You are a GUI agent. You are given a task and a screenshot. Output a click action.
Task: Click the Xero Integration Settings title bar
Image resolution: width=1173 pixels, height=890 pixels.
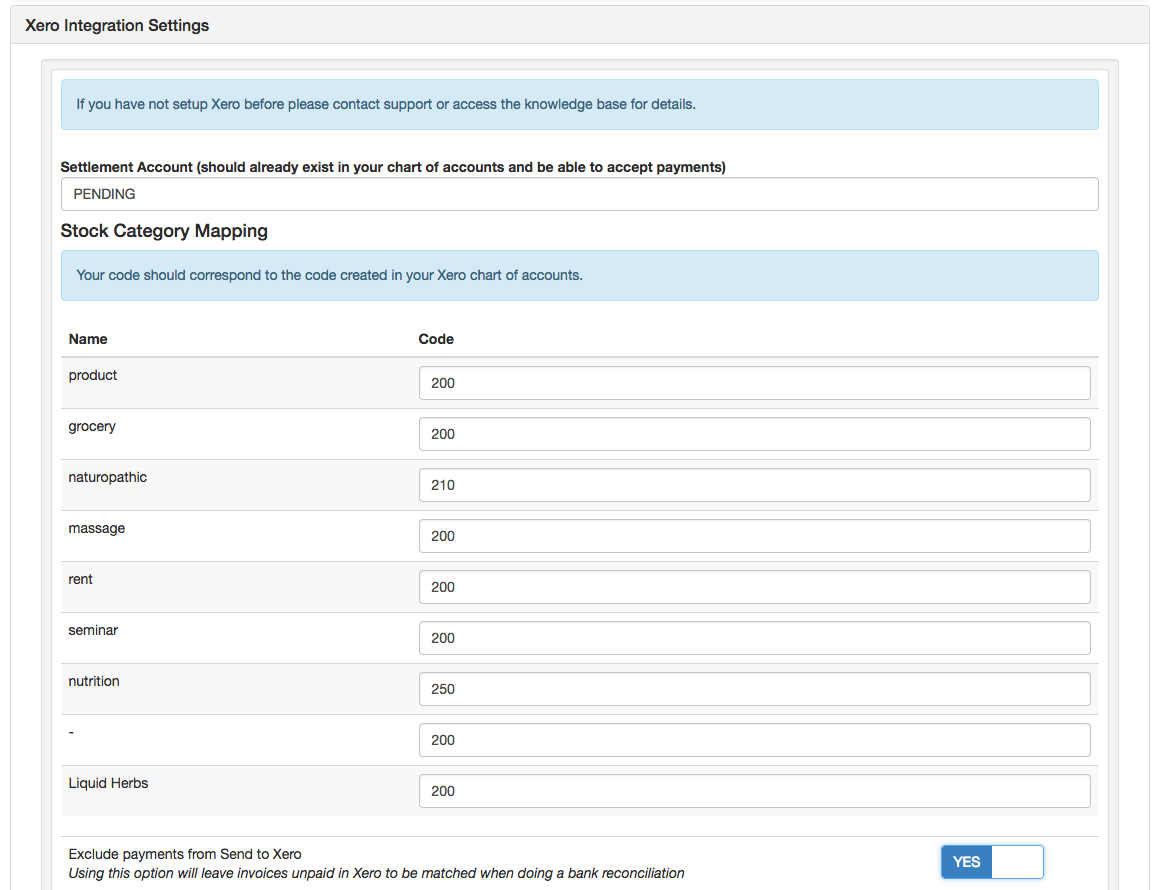[117, 24]
